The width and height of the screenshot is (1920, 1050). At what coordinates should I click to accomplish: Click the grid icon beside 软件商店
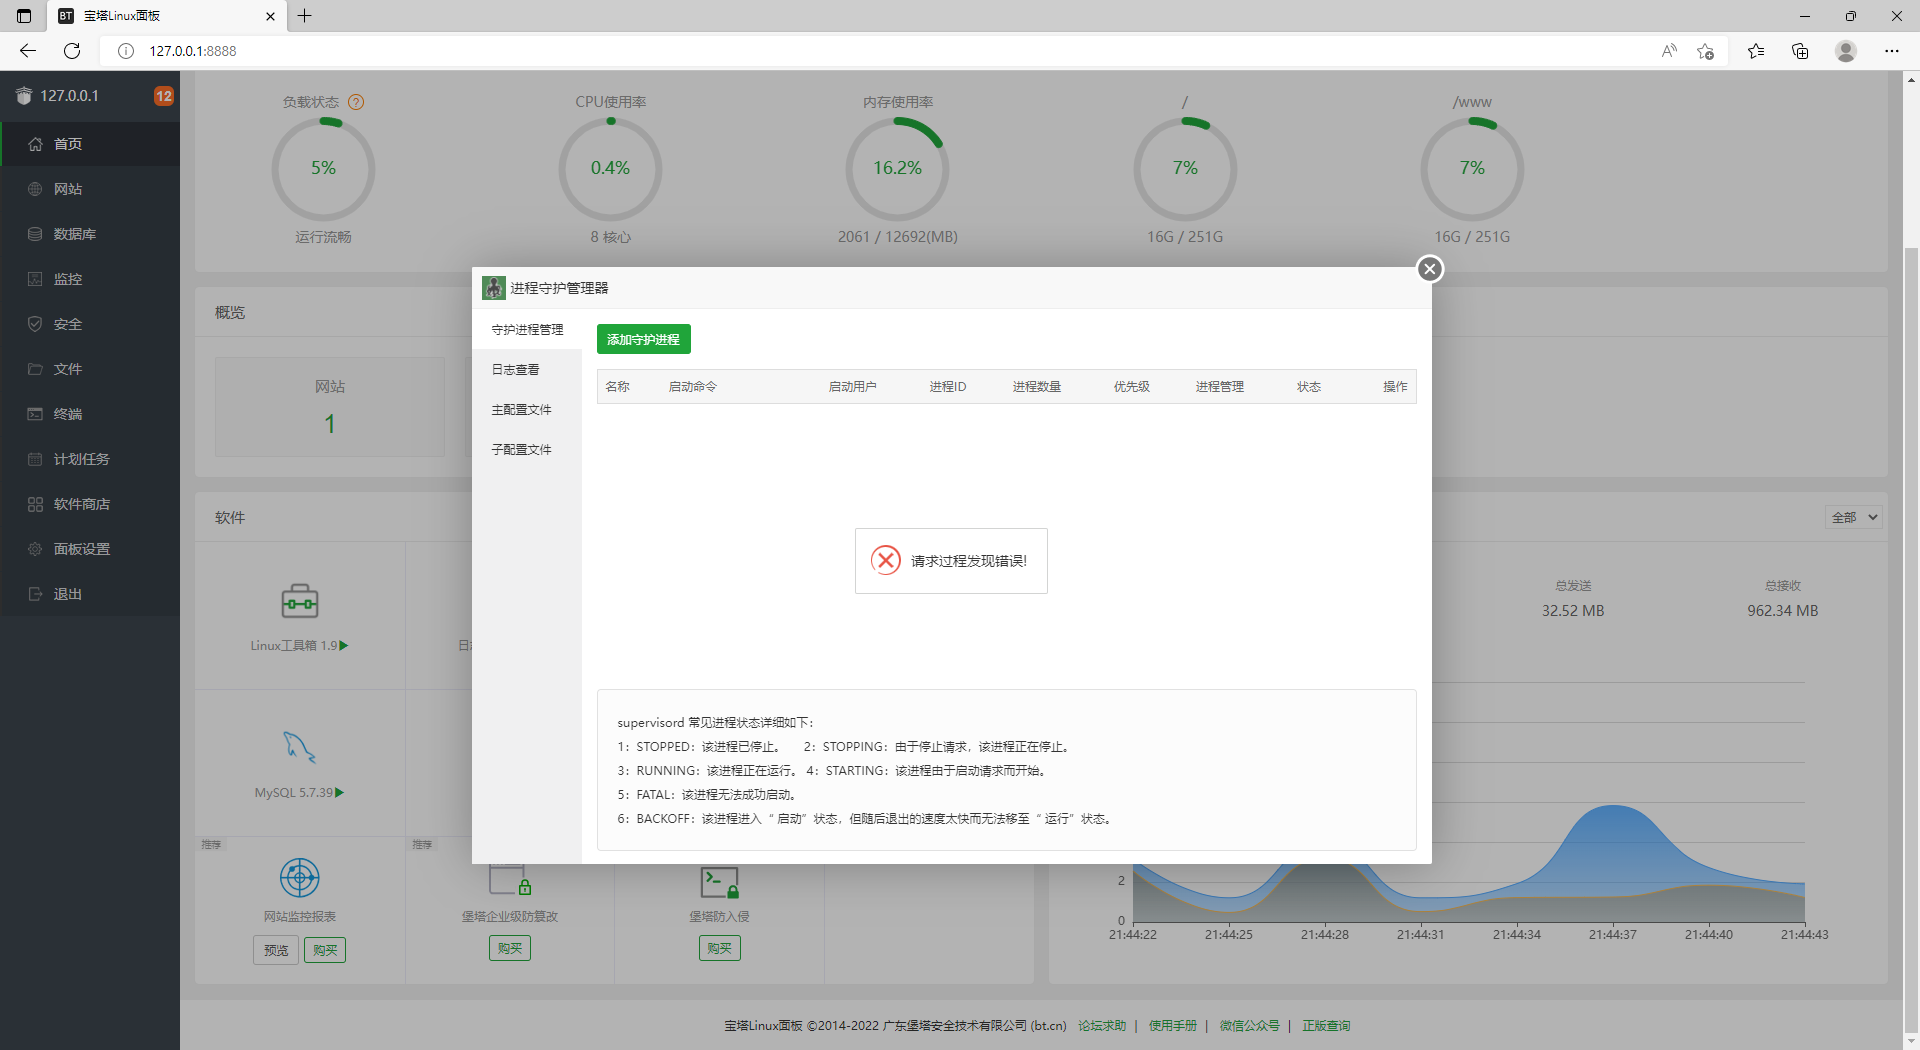click(35, 504)
